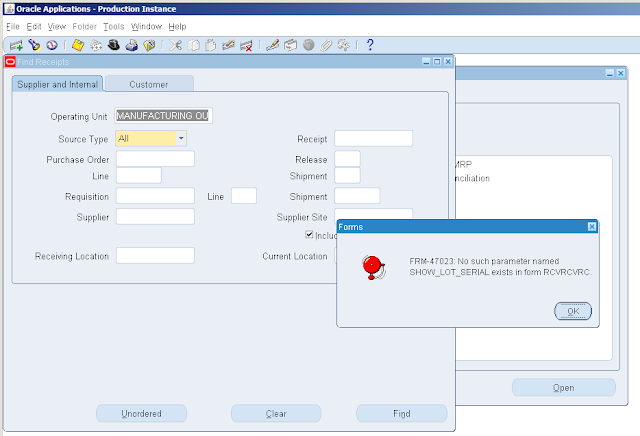Screen dimensions: 640x436
Task: Open the Show Navigator compass icon
Action: pos(52,45)
